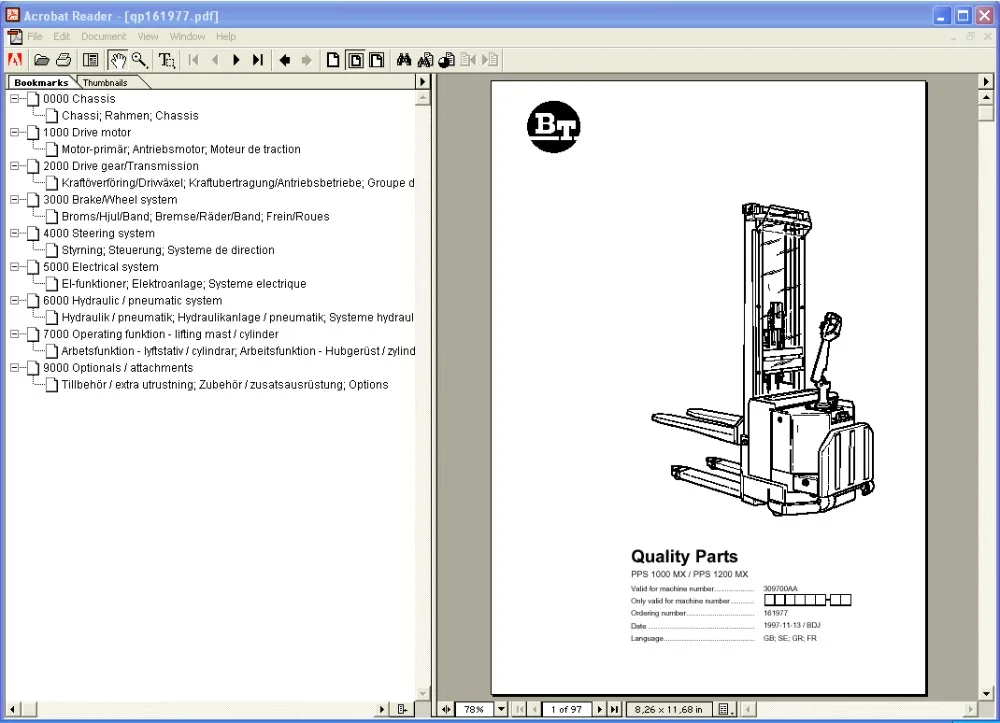Open the document pane flyout menu arrow
Image resolution: width=1000 pixels, height=723 pixels.
pos(986,82)
